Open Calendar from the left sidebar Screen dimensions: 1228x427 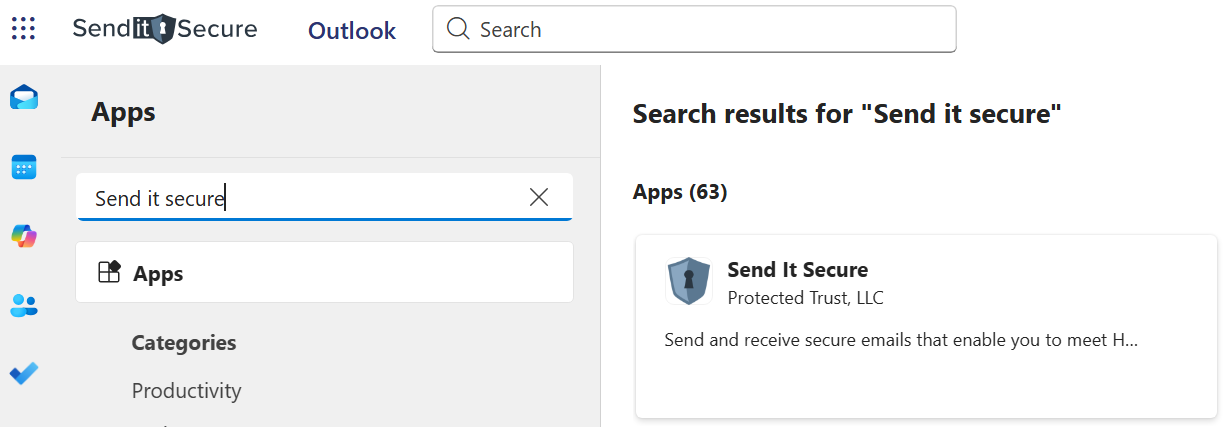(24, 167)
